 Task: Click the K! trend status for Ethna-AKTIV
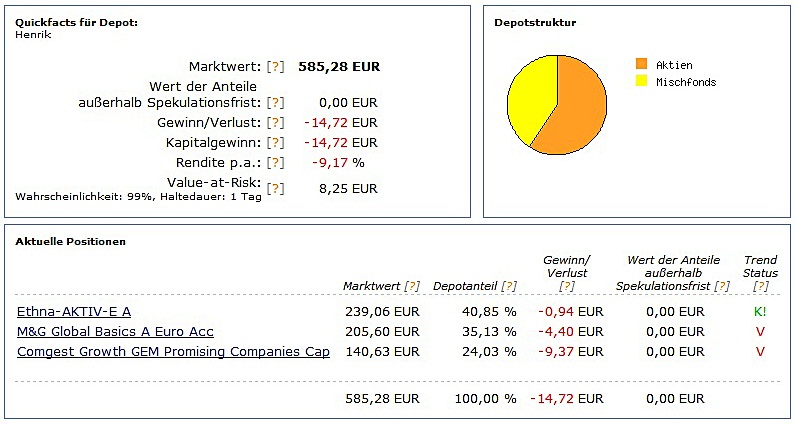tap(760, 312)
